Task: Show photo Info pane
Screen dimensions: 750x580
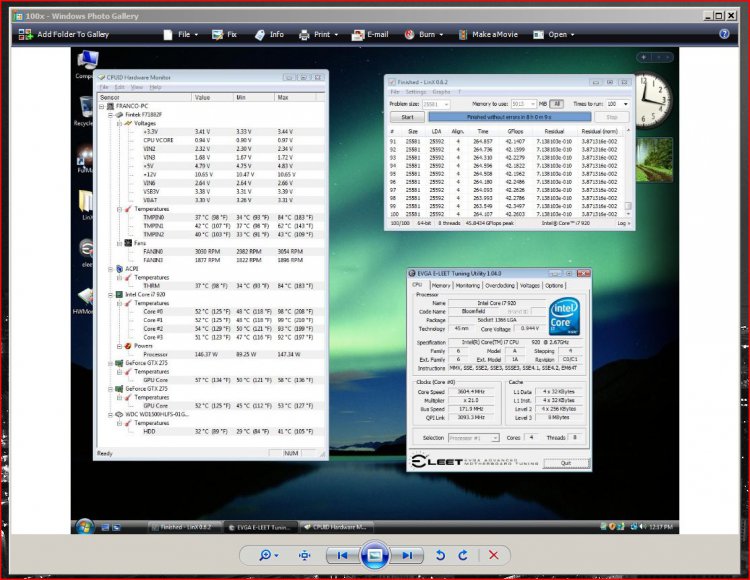Action: 269,34
